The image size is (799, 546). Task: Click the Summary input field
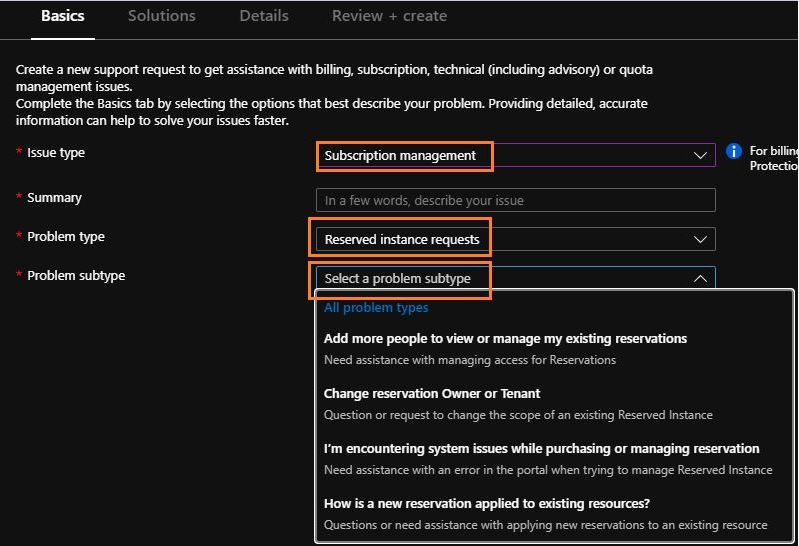[516, 200]
